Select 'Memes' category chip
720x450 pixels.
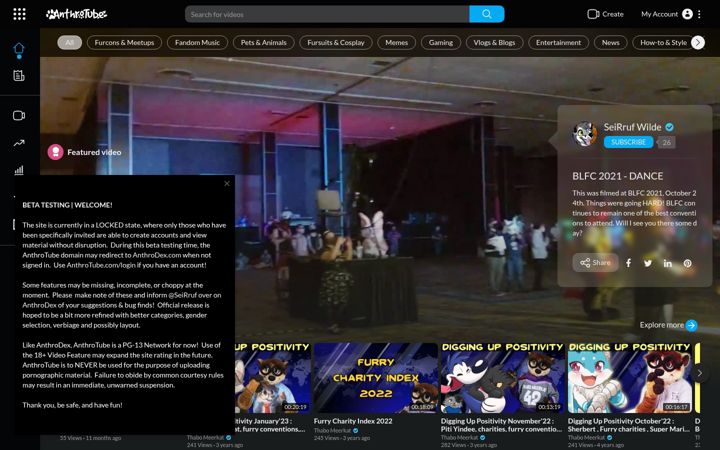[397, 43]
